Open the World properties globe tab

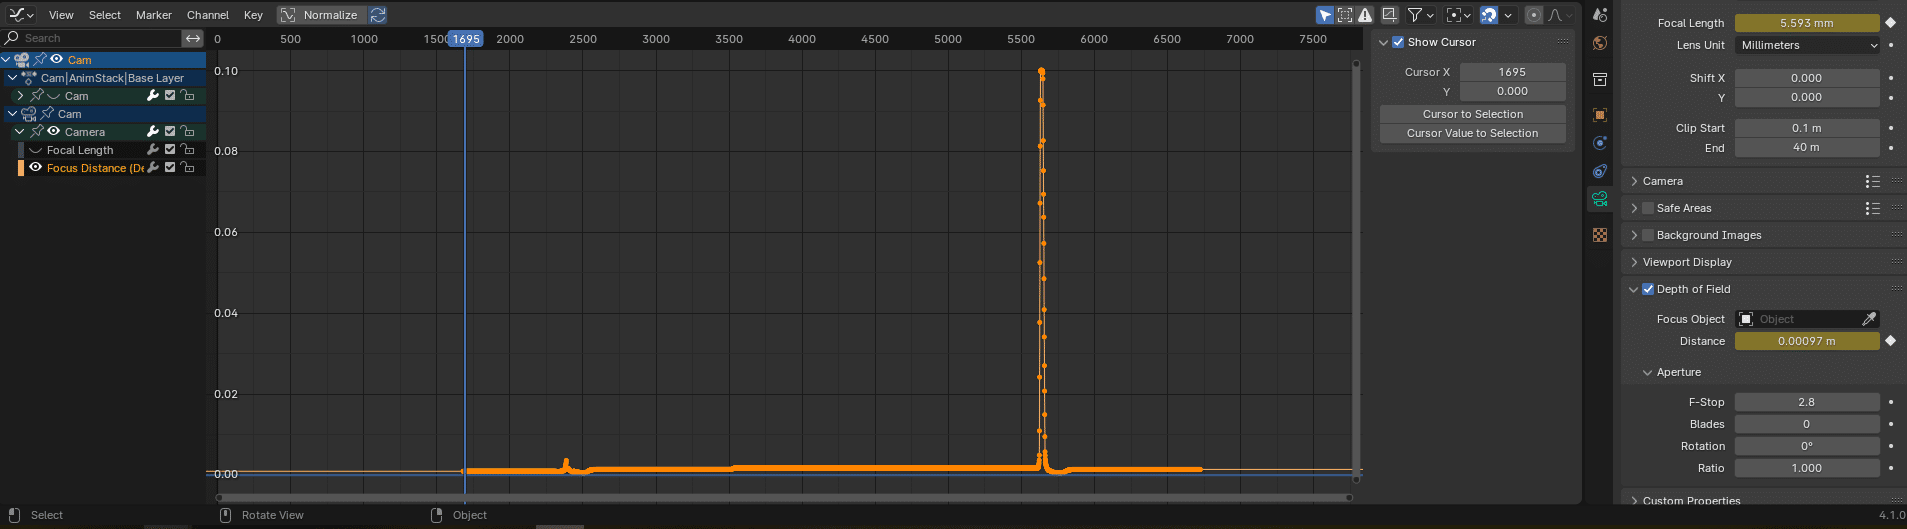click(1600, 43)
